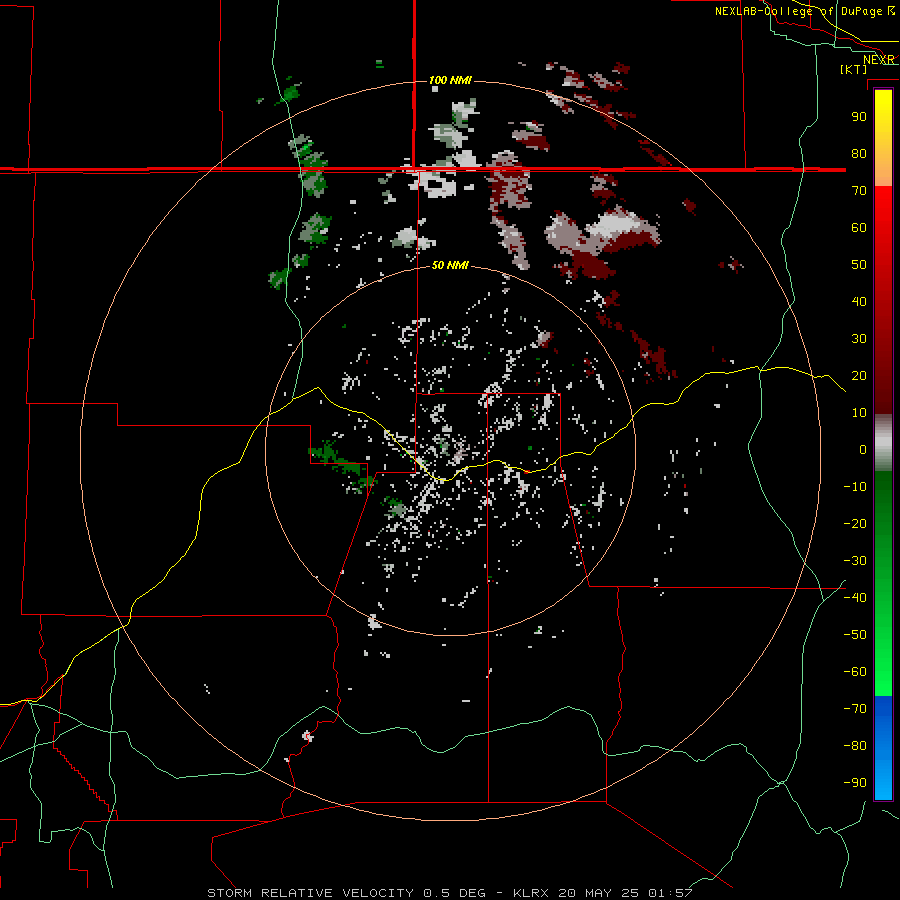The height and width of the screenshot is (900, 900).
Task: Click the 60 value on velocity scale
Action: [x=859, y=227]
